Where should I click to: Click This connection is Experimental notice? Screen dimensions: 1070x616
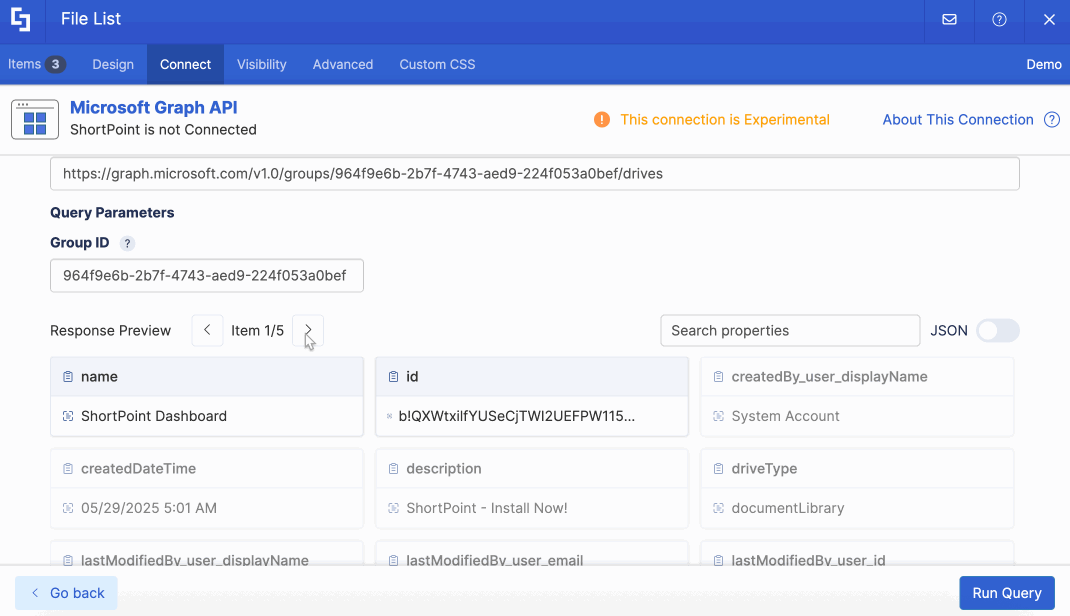pyautogui.click(x=725, y=119)
